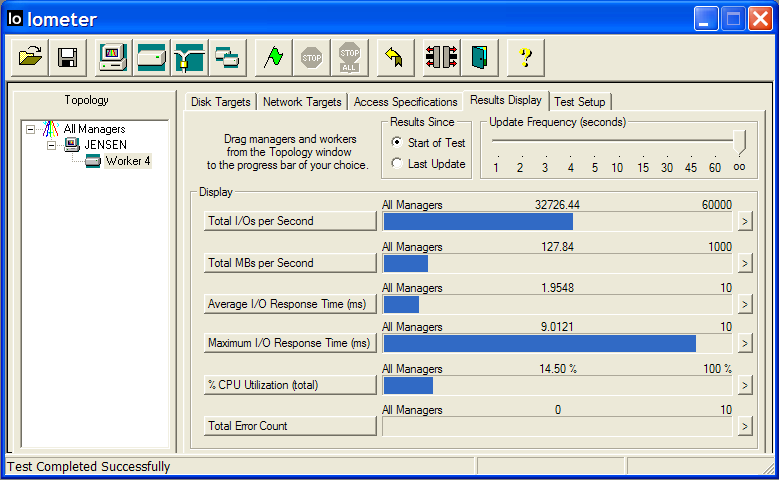Open the Access Specifications tab
Viewport: 779px width, 480px height.
(405, 102)
